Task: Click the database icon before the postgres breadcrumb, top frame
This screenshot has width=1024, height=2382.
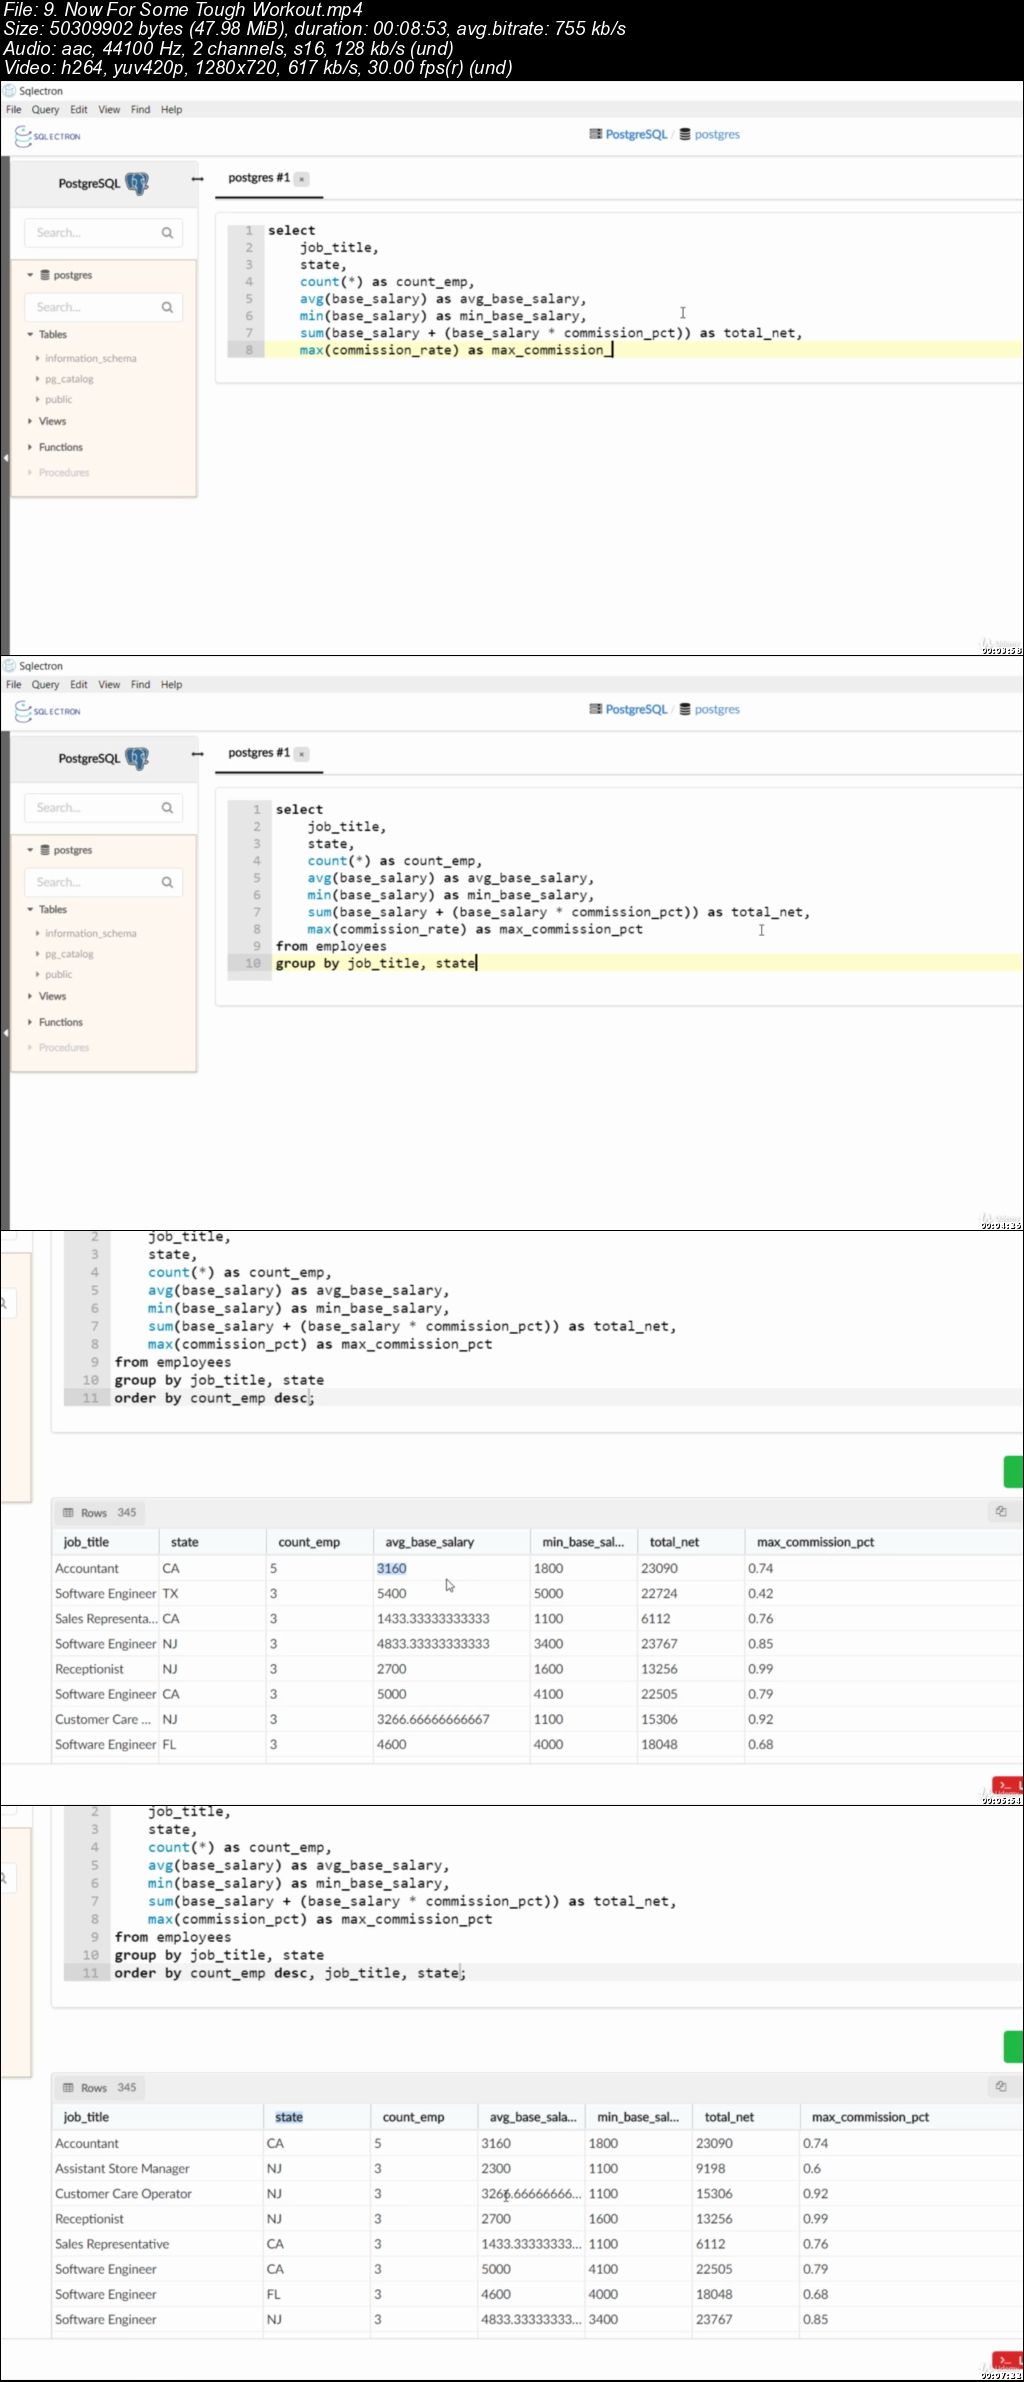Action: 685,134
